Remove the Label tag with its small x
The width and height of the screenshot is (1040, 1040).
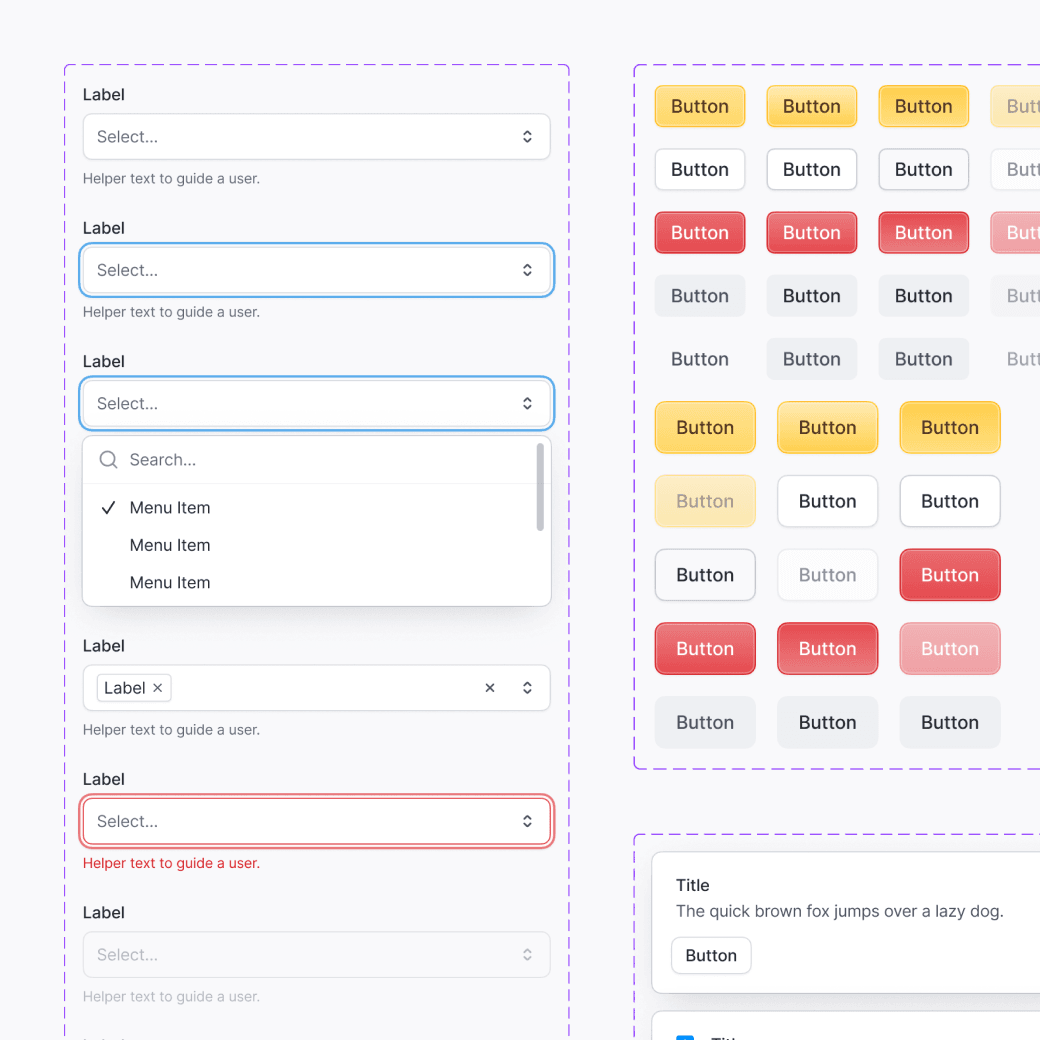click(x=158, y=688)
